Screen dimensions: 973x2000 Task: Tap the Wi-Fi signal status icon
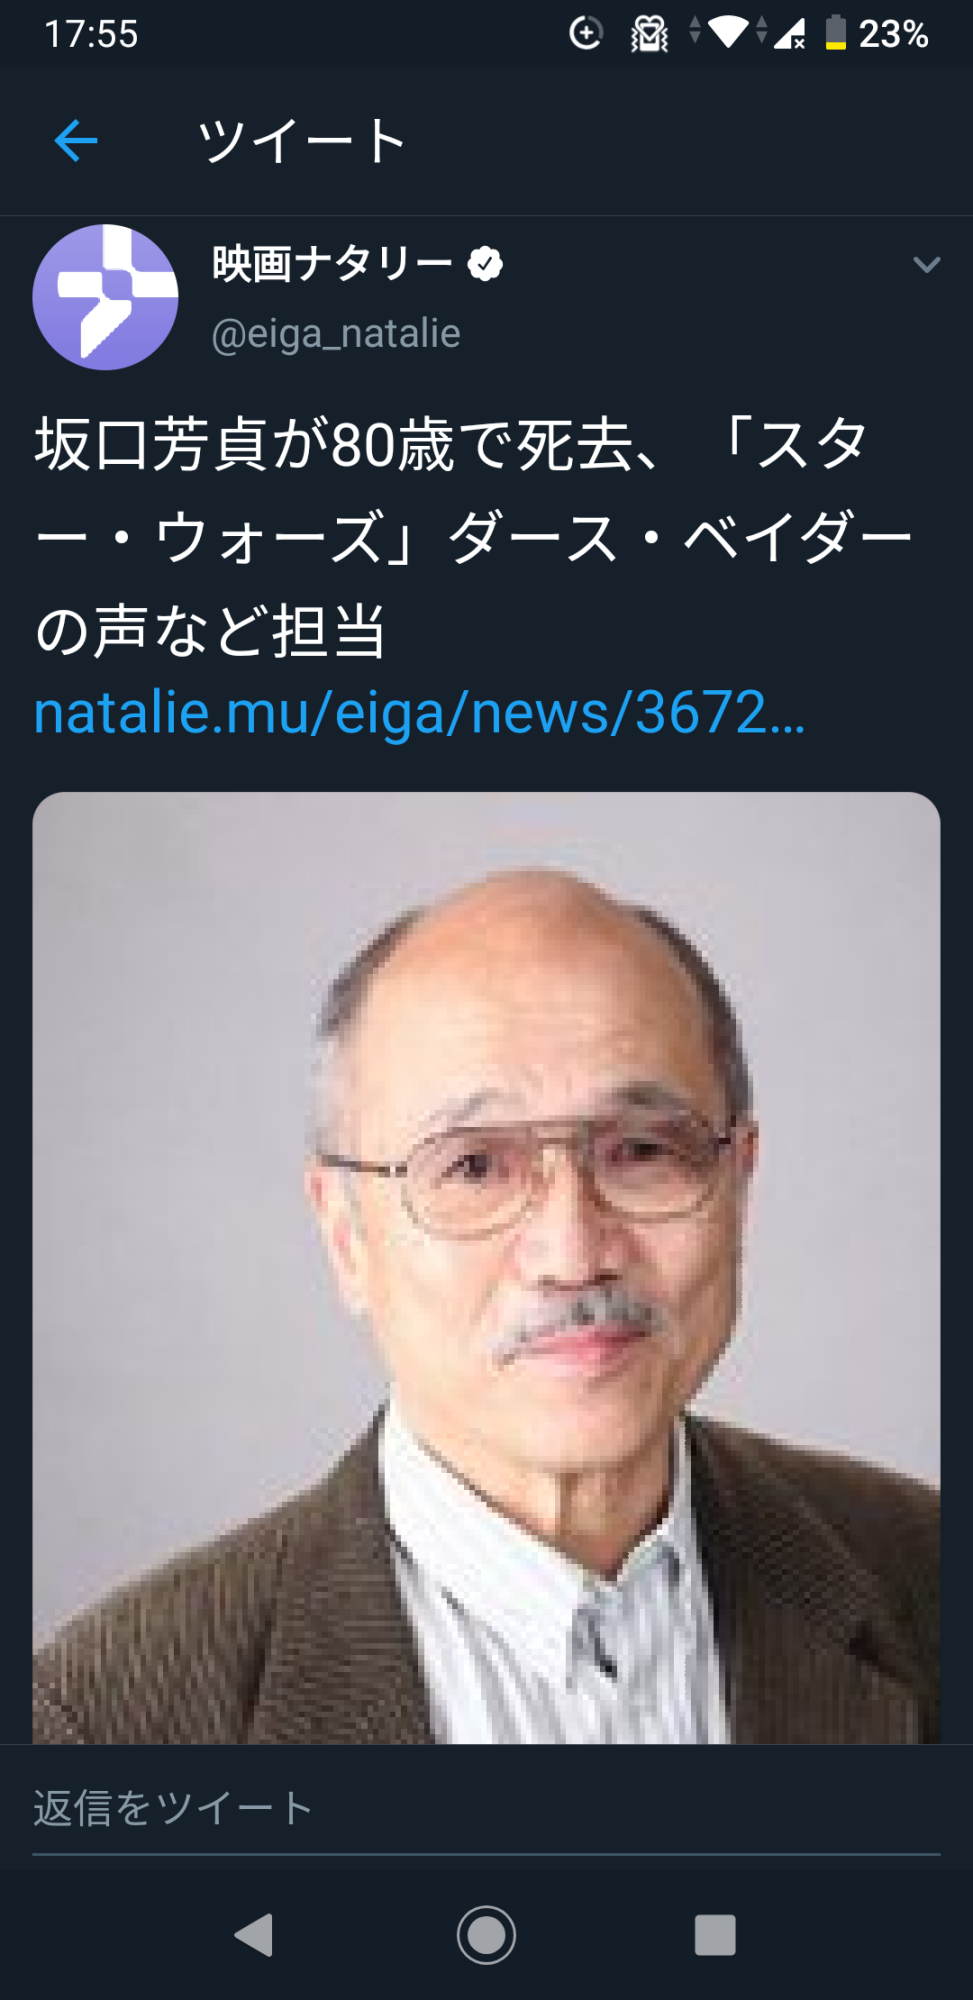[x=728, y=33]
